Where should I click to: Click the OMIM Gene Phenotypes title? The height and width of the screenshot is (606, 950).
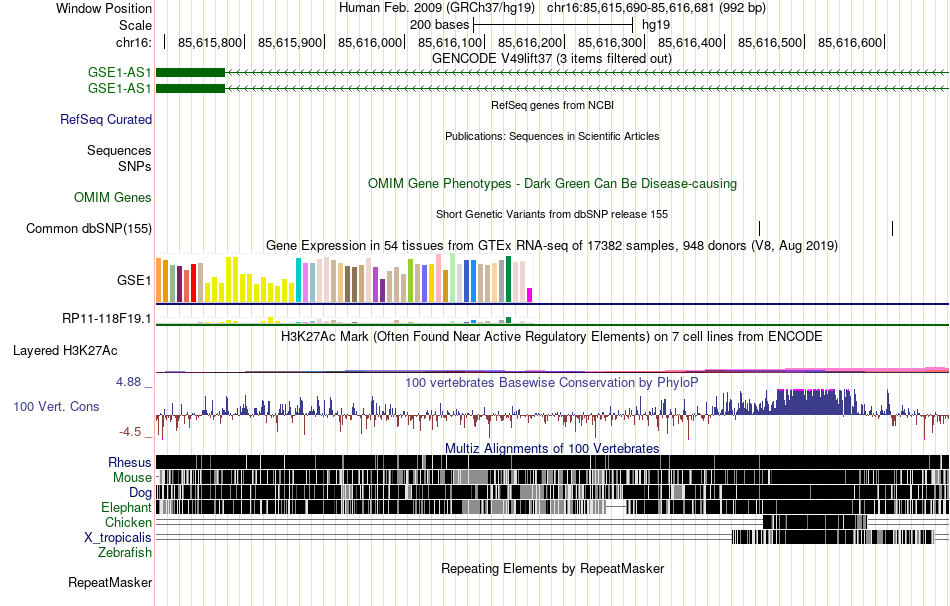click(x=552, y=184)
